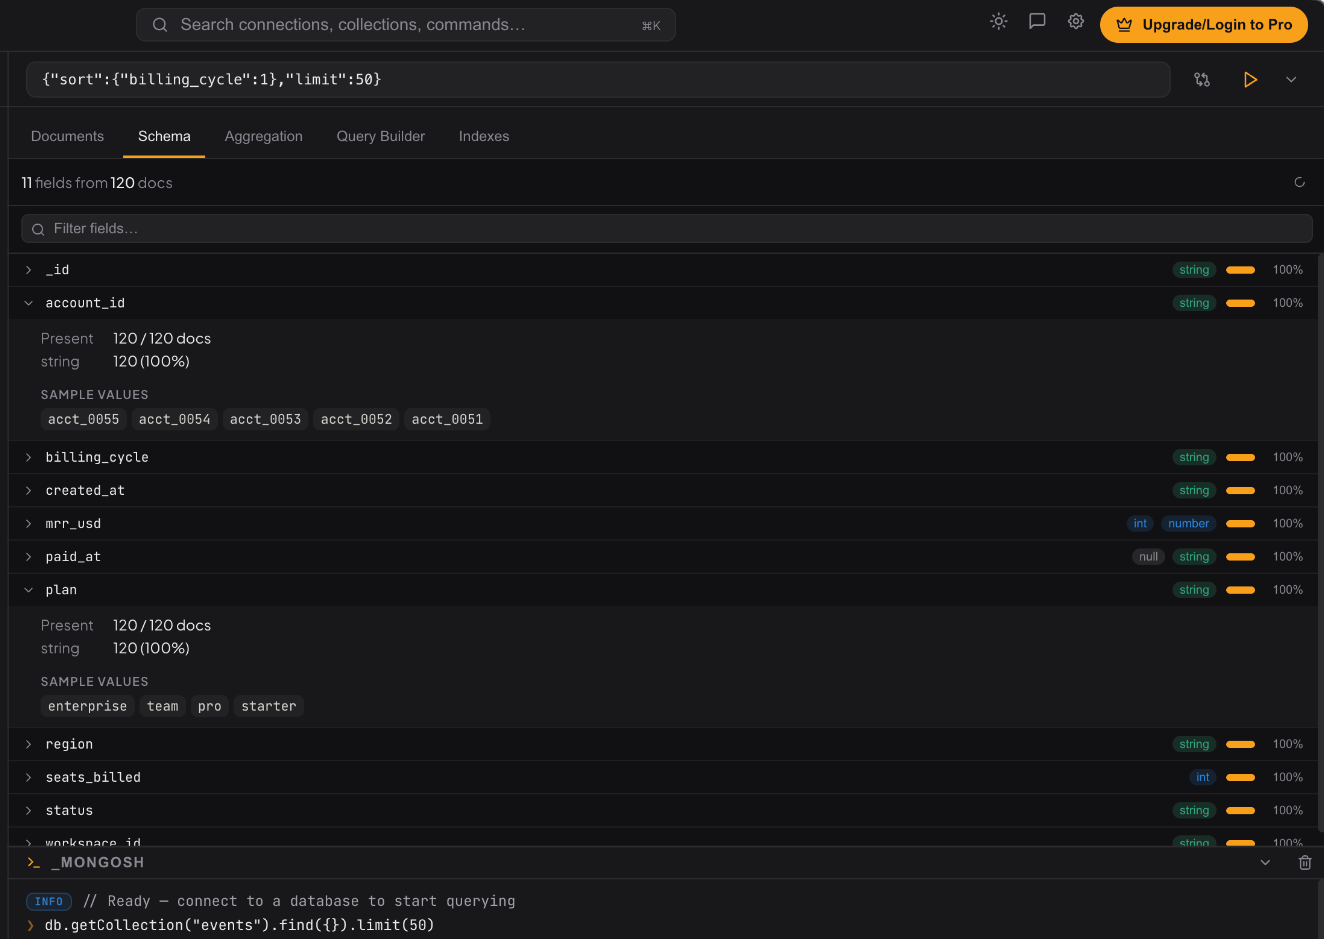Click the seats_billed coverage bar
The height and width of the screenshot is (939, 1324).
1240,777
